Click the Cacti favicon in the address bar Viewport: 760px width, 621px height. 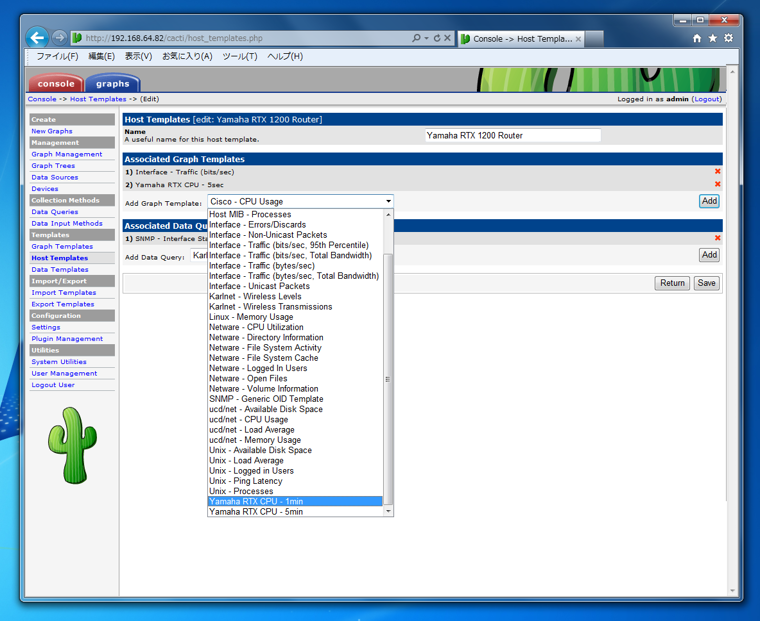(x=77, y=38)
